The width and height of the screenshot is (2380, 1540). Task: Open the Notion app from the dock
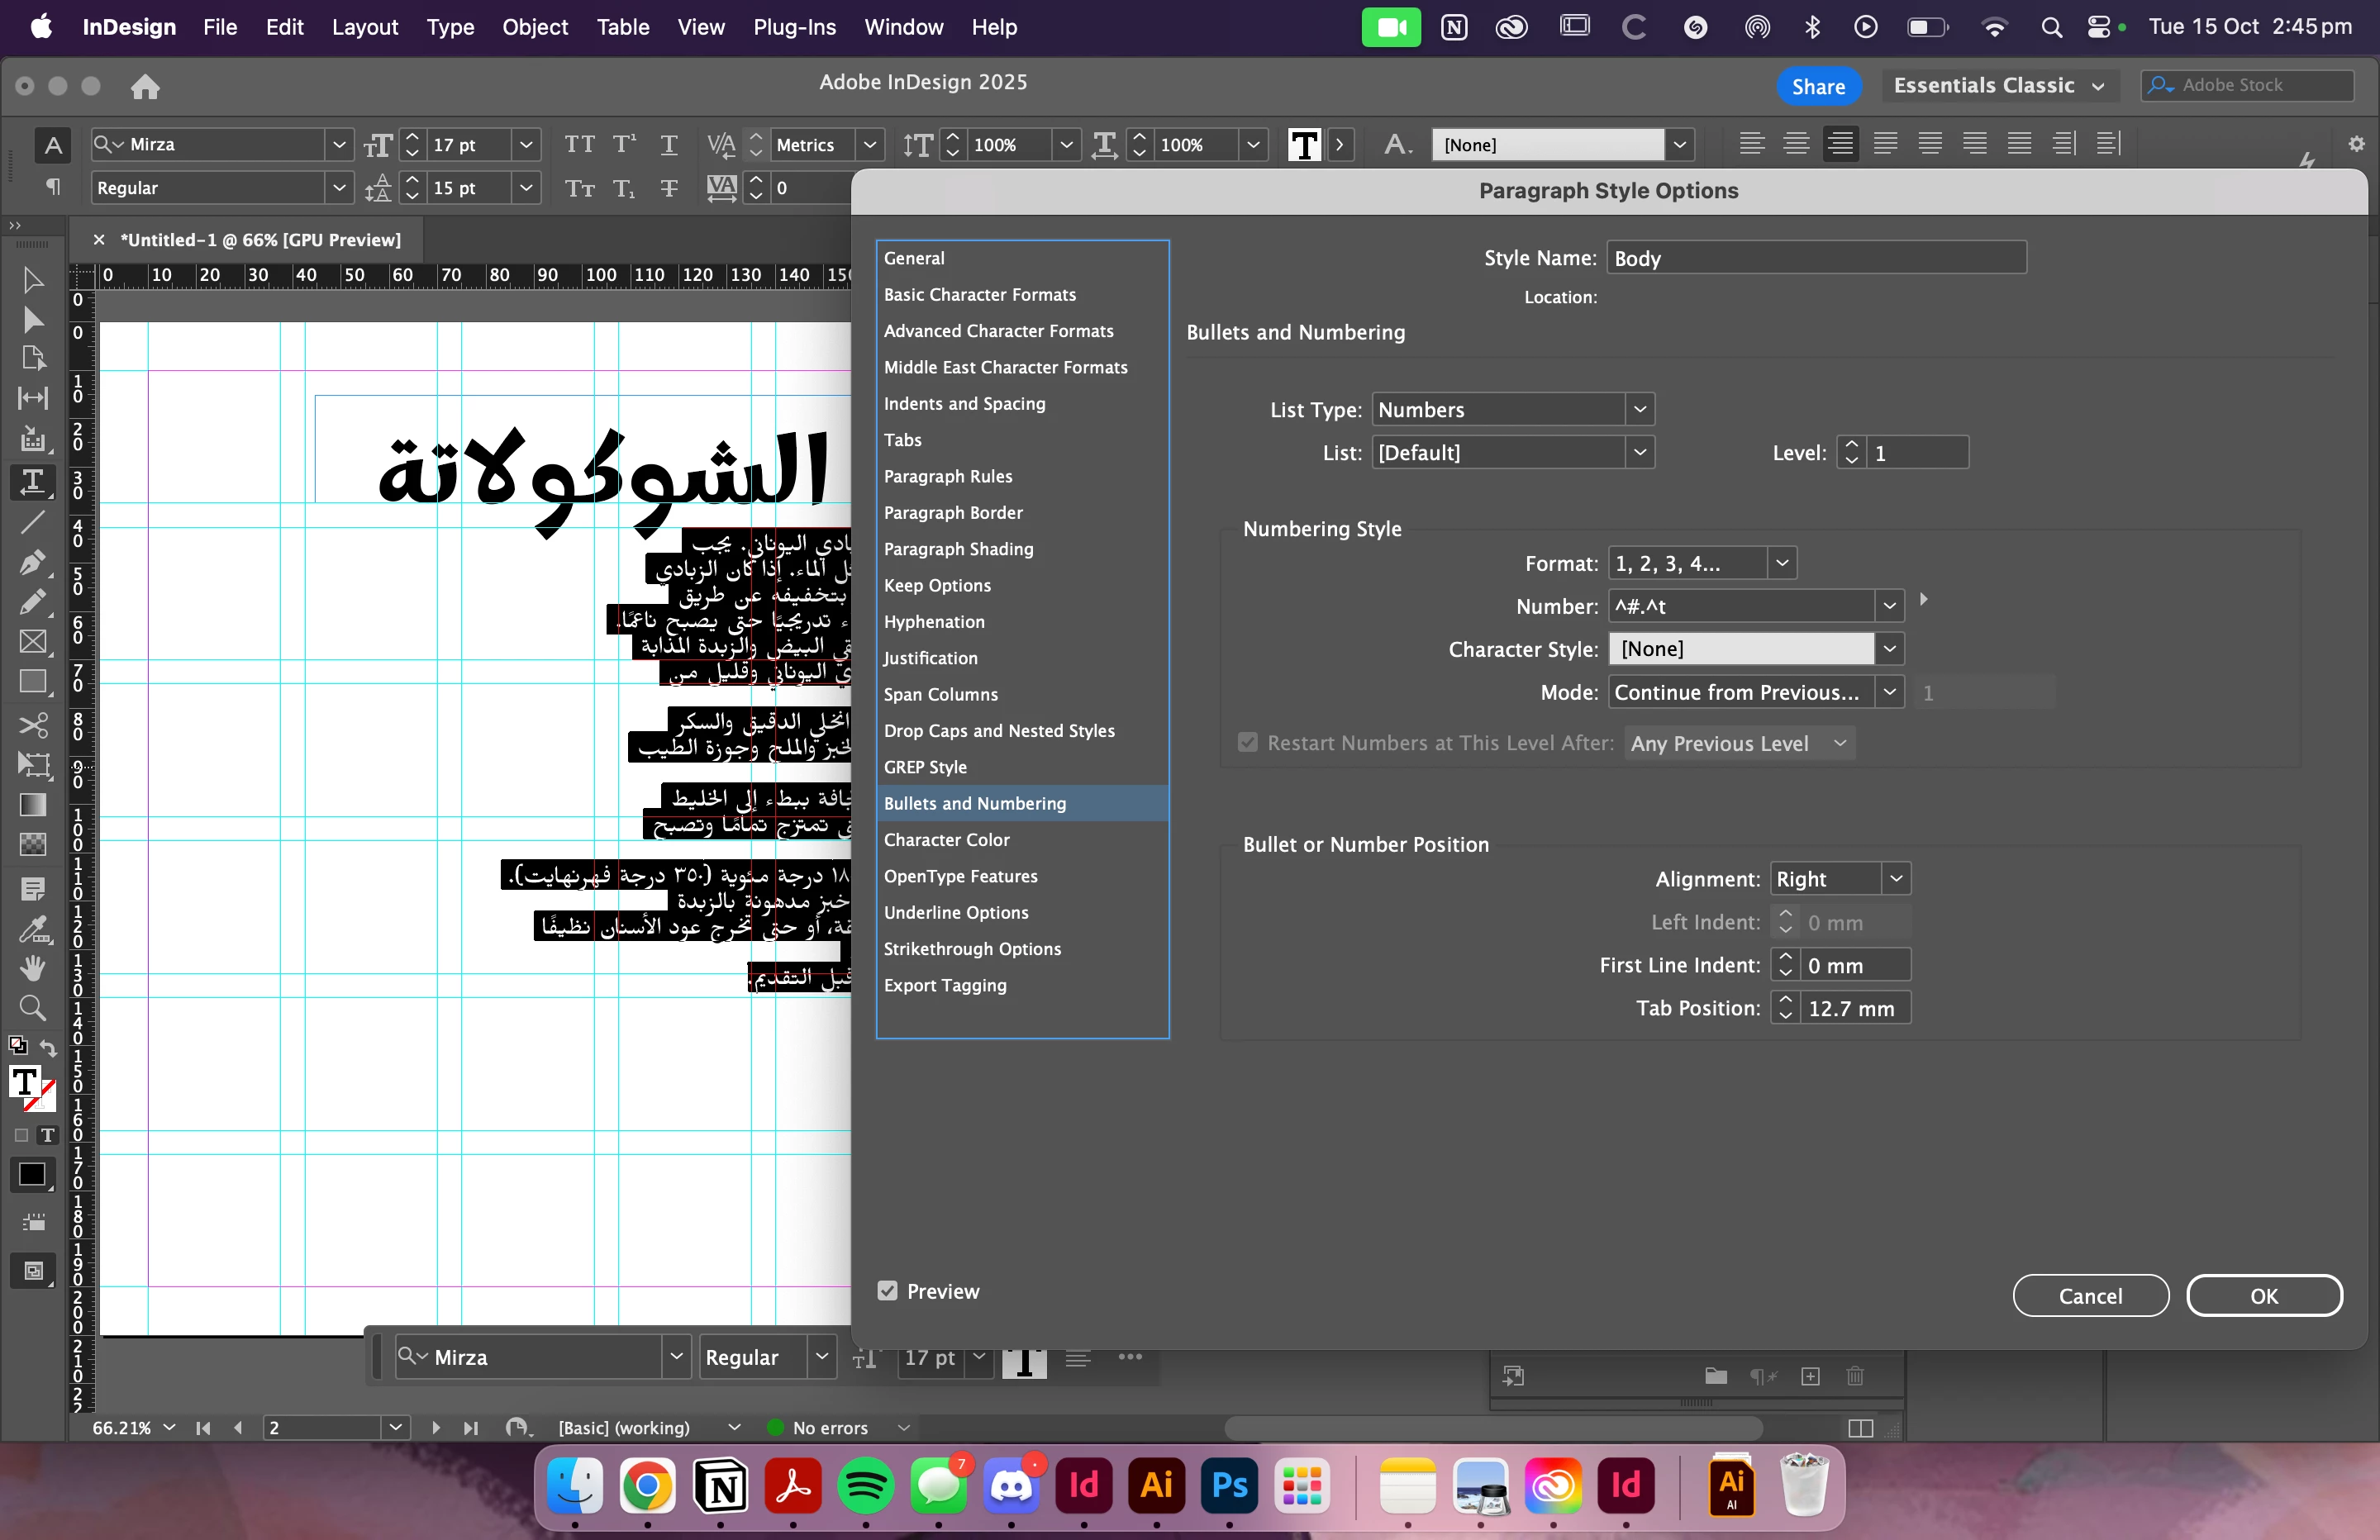(721, 1486)
